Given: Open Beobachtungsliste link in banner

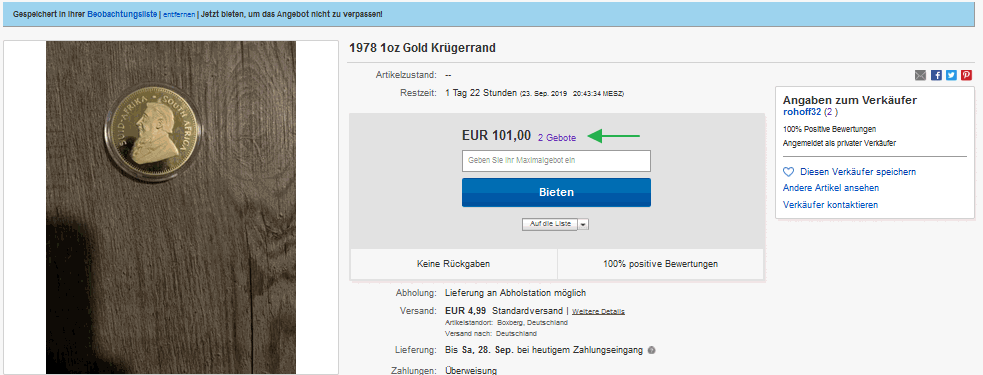Looking at the screenshot, I should (x=122, y=14).
